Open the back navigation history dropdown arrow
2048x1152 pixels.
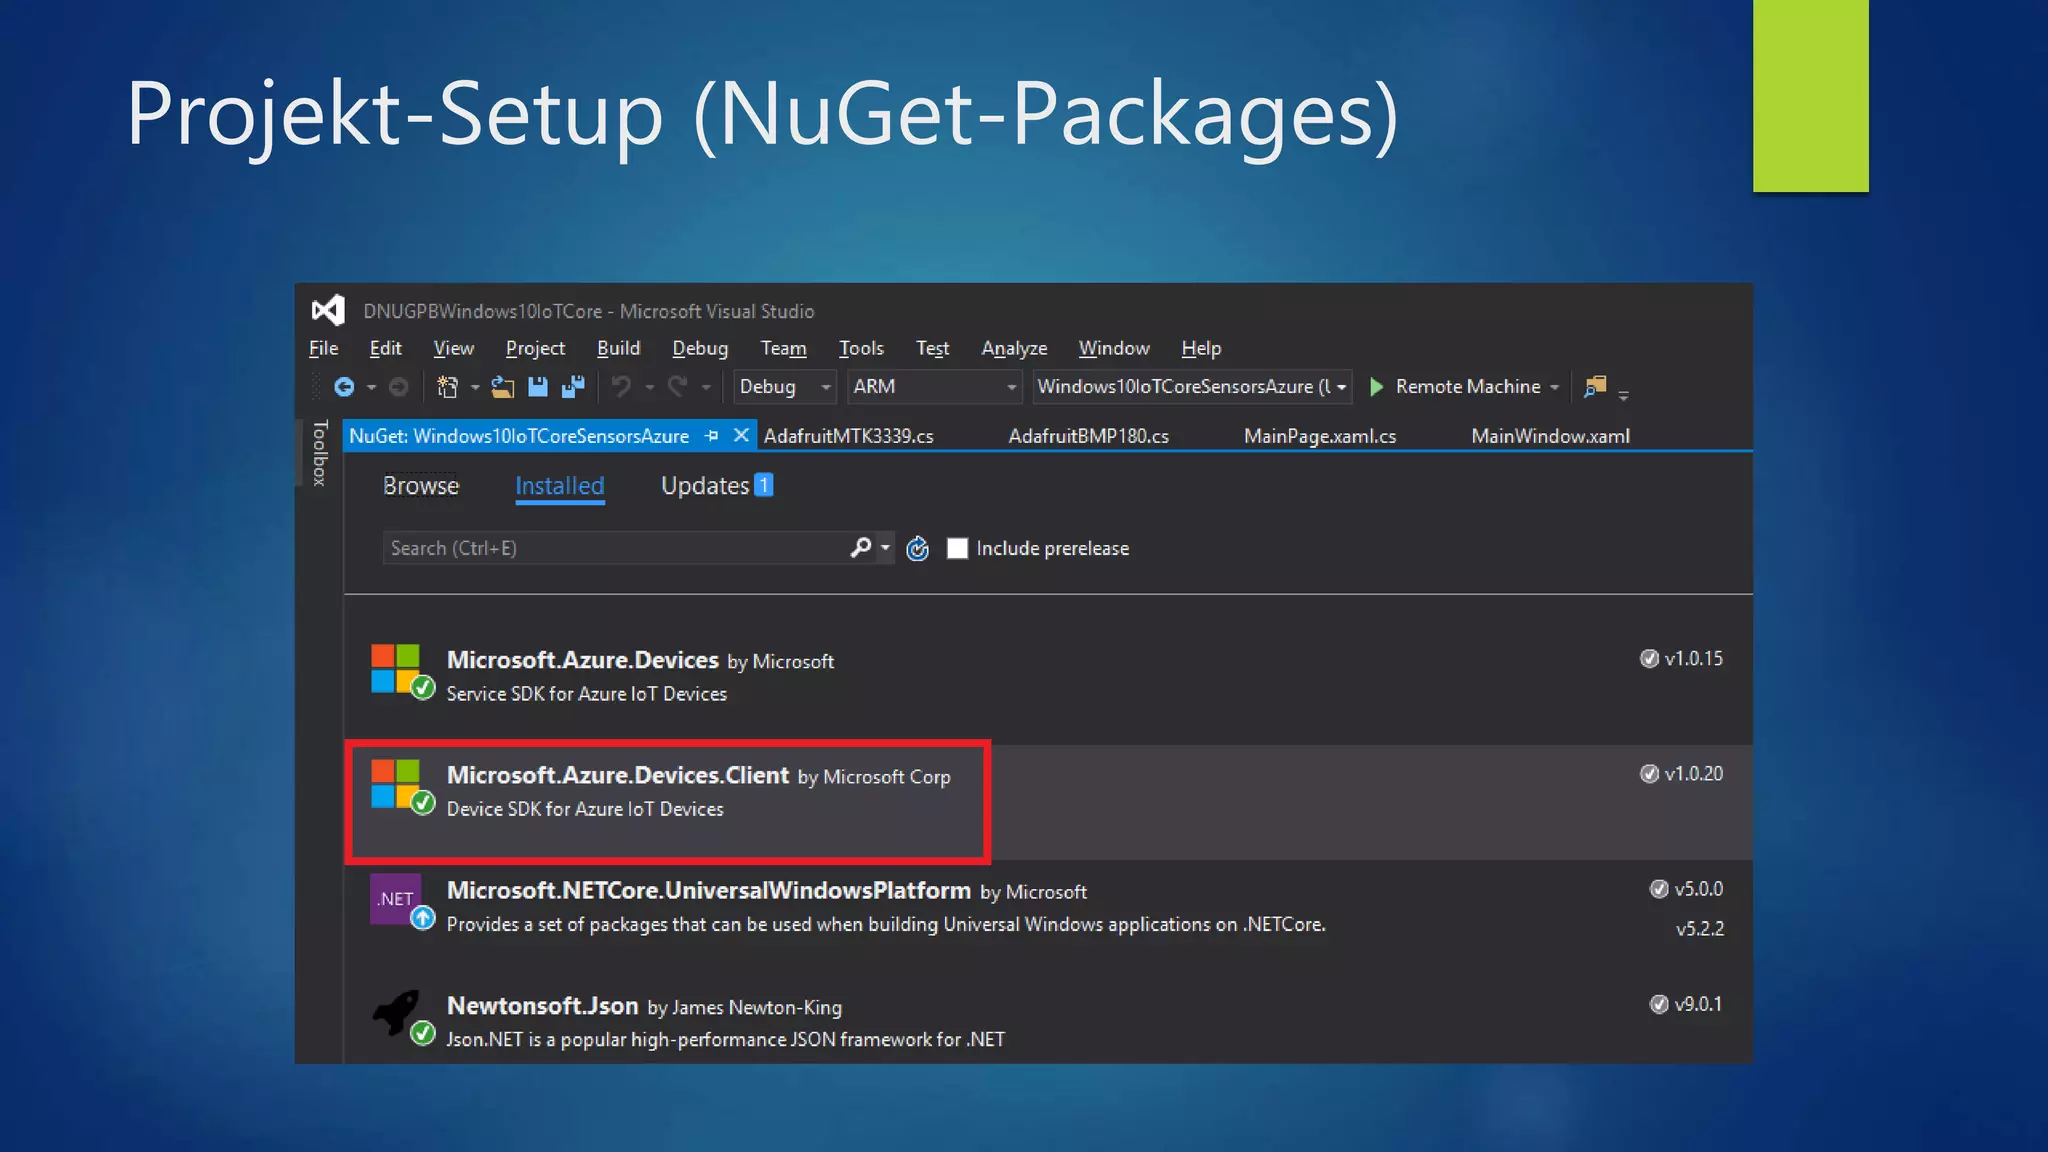point(371,387)
